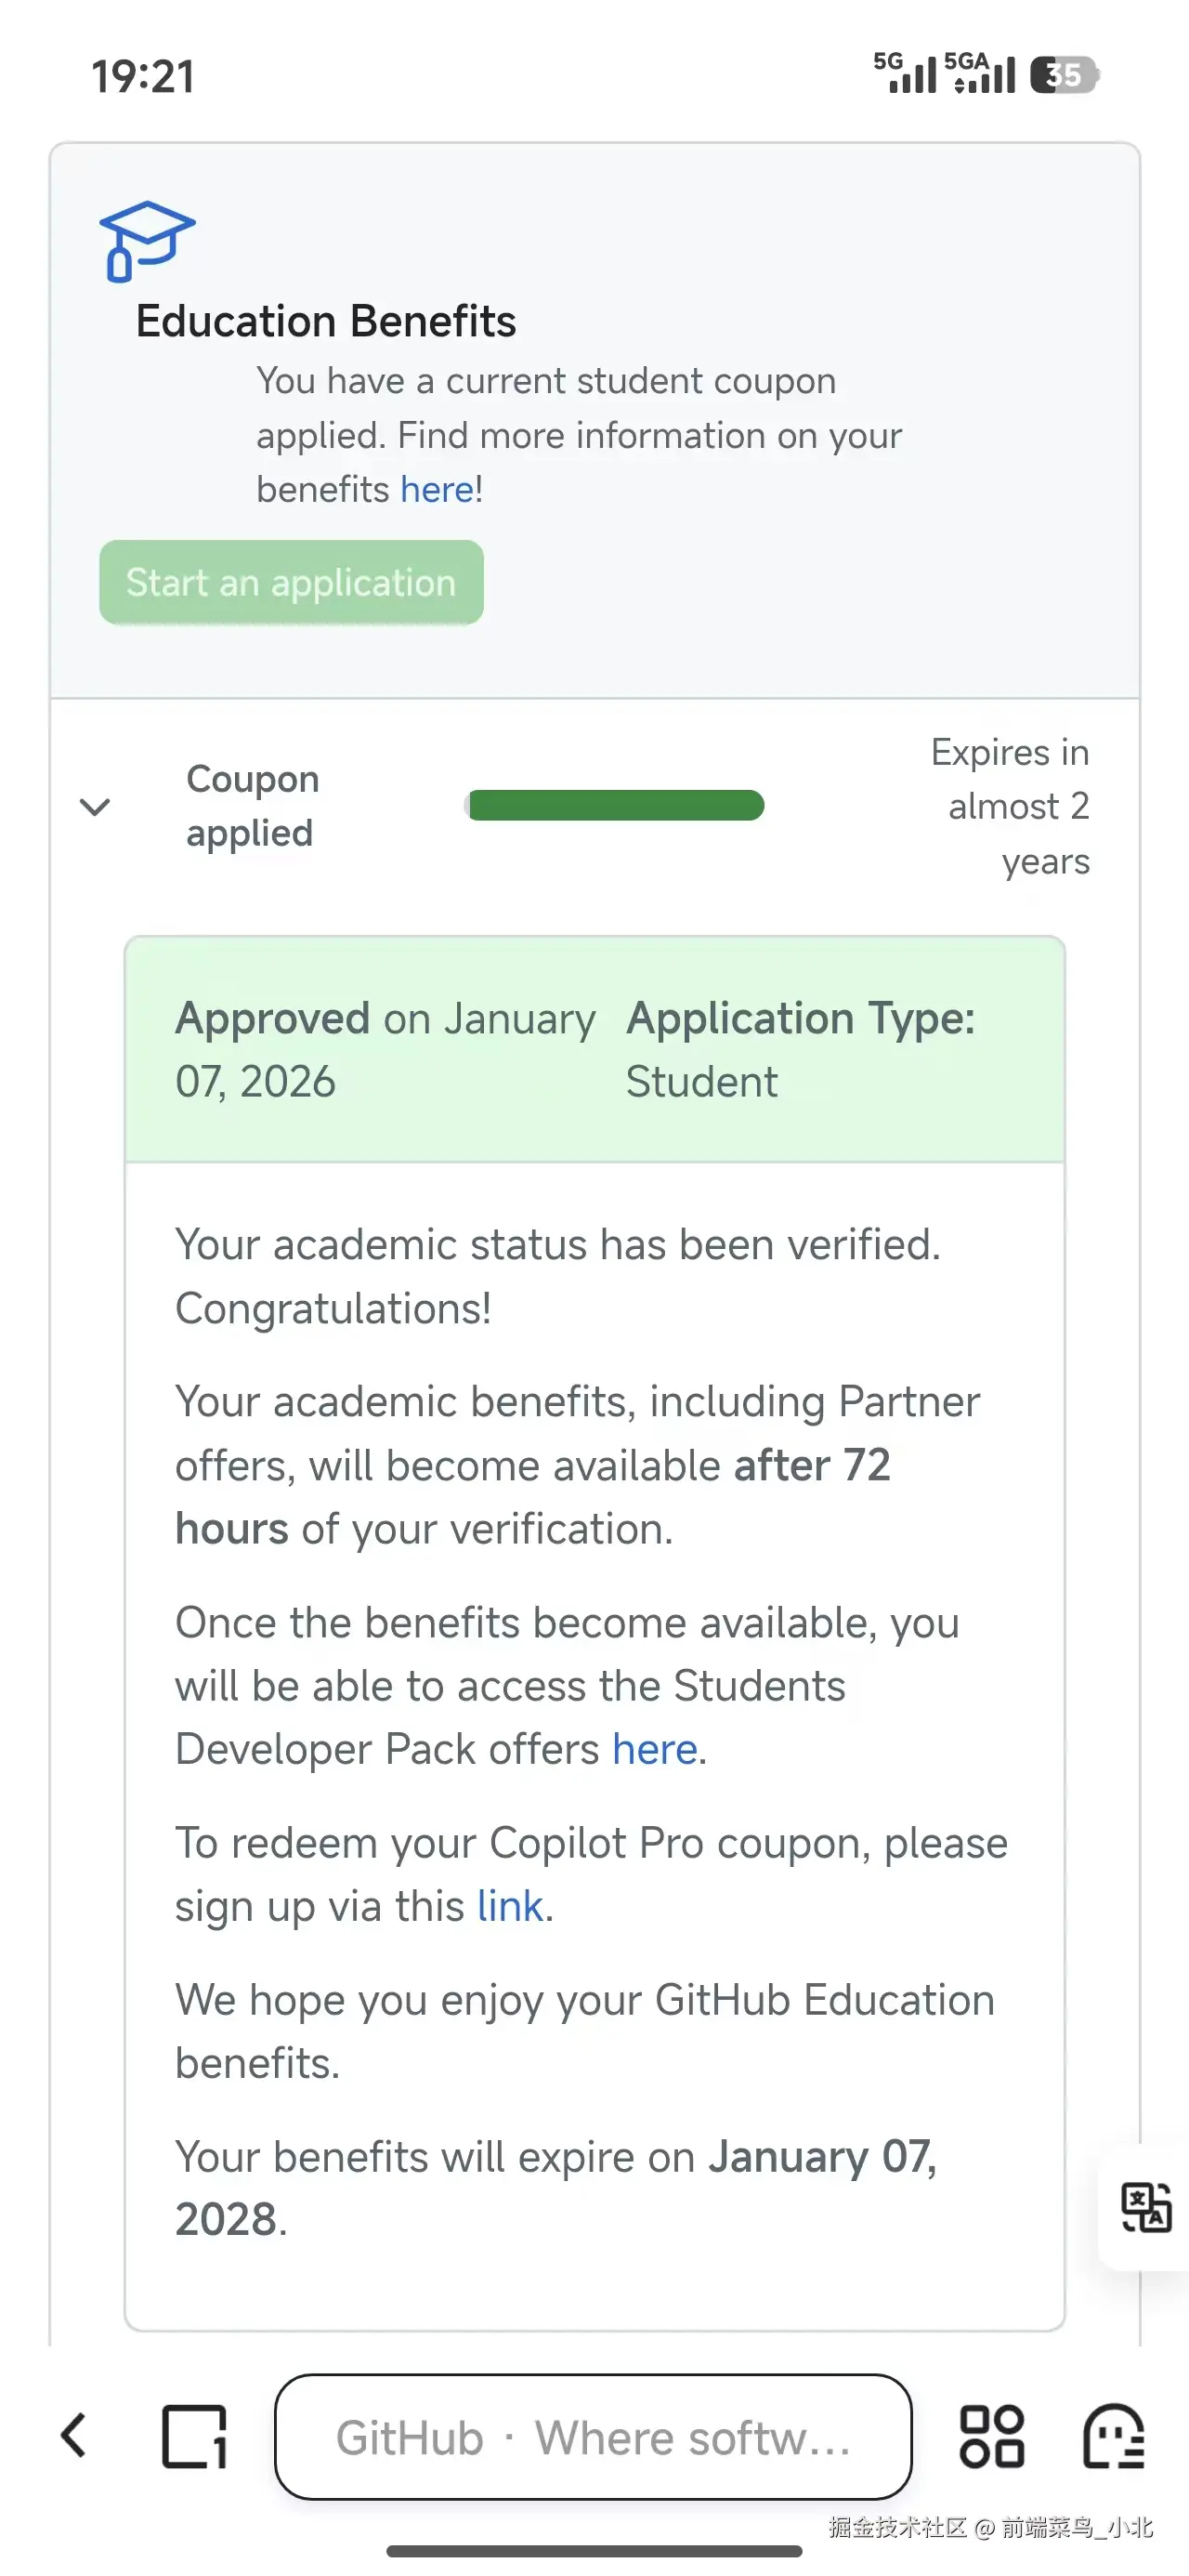
Task: Tap the ghost-shaped browser menu icon
Action: coord(1113,2436)
